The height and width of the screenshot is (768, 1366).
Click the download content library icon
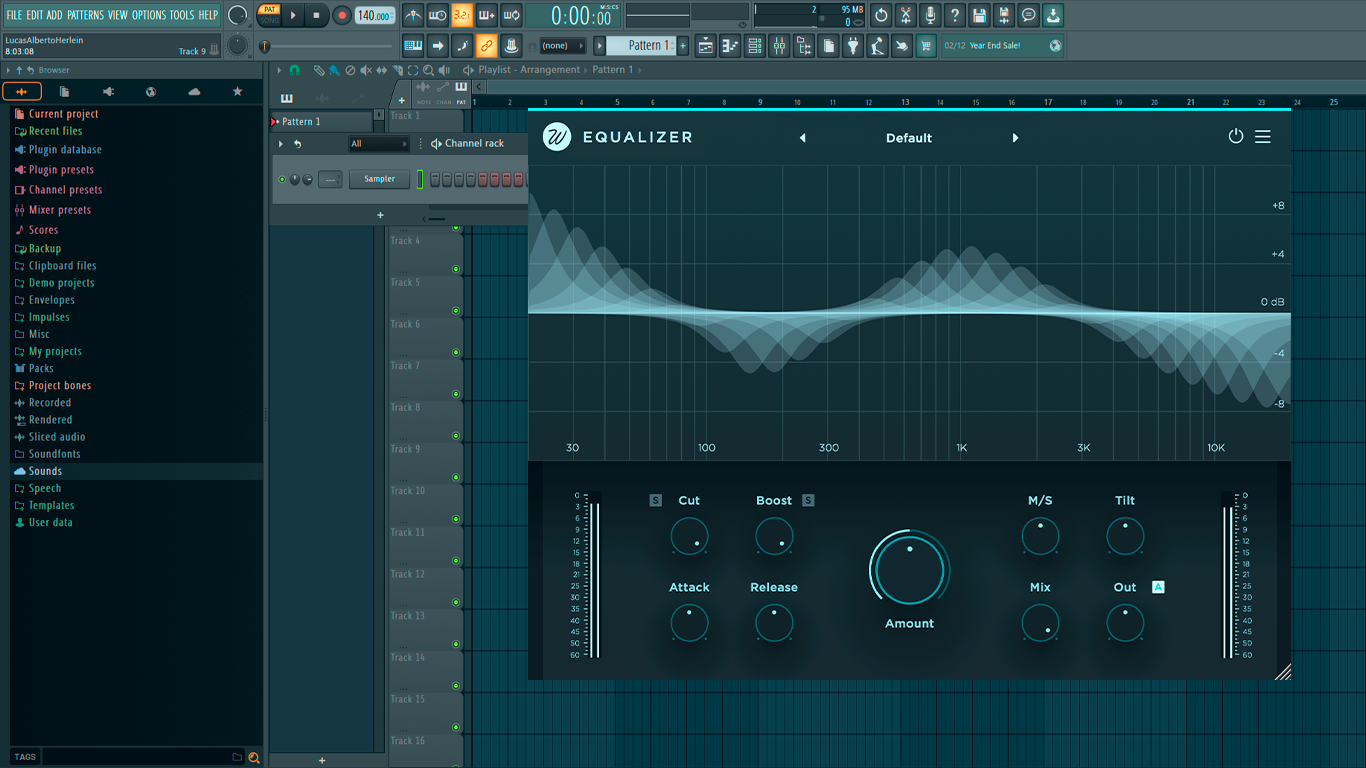pos(1053,15)
